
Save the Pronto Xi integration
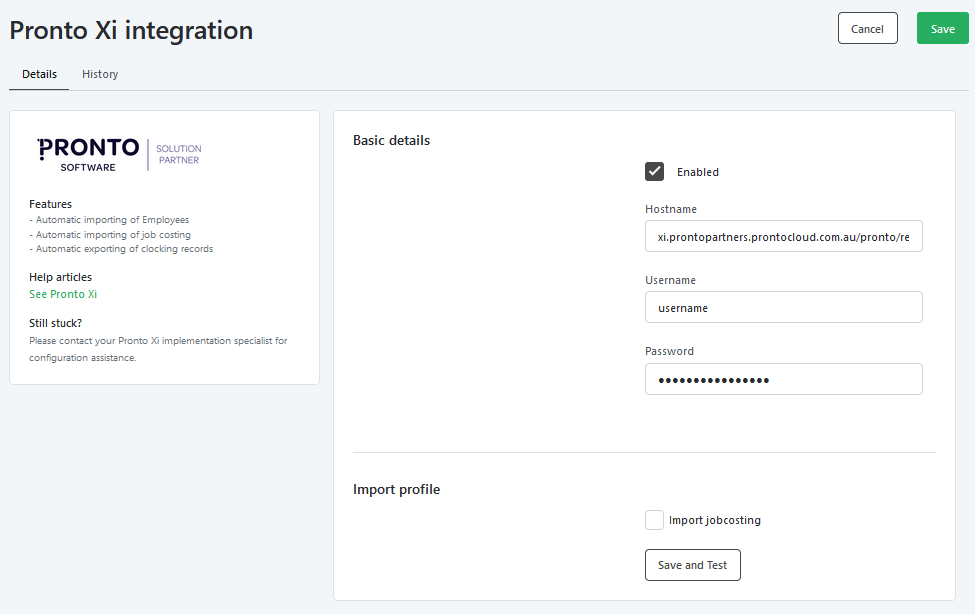[943, 29]
